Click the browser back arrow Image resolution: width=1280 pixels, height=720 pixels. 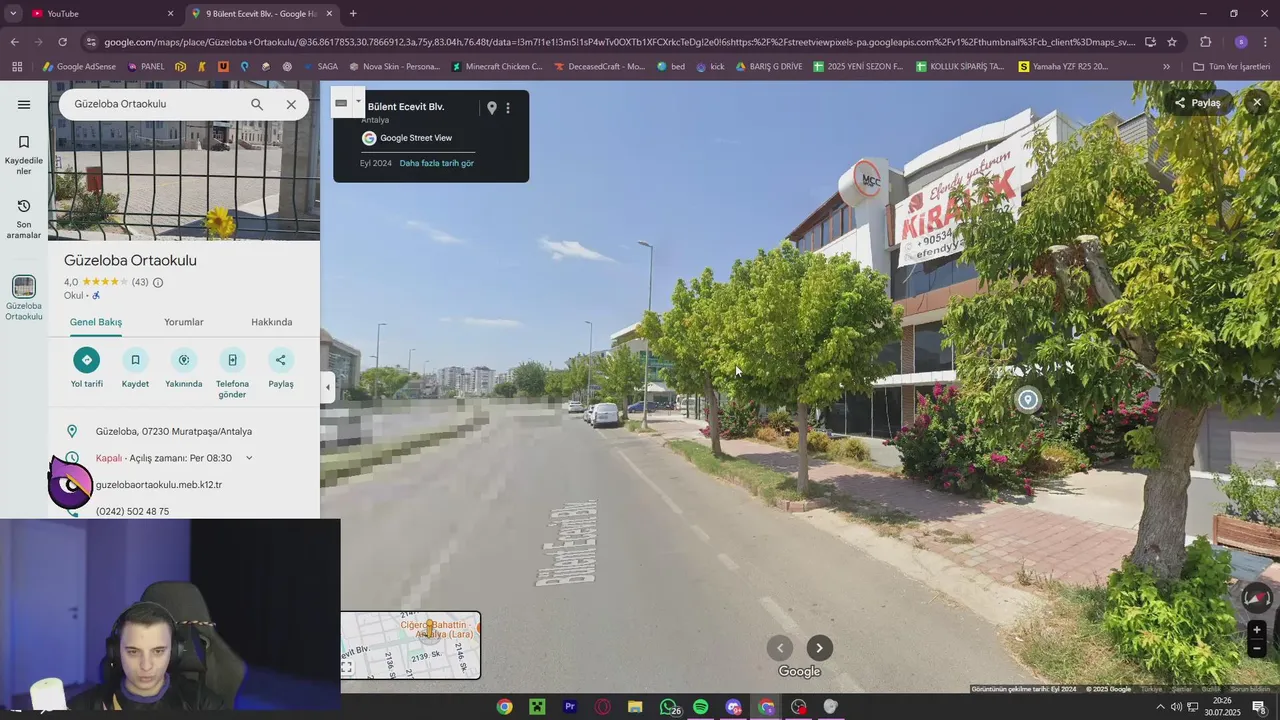click(x=14, y=42)
